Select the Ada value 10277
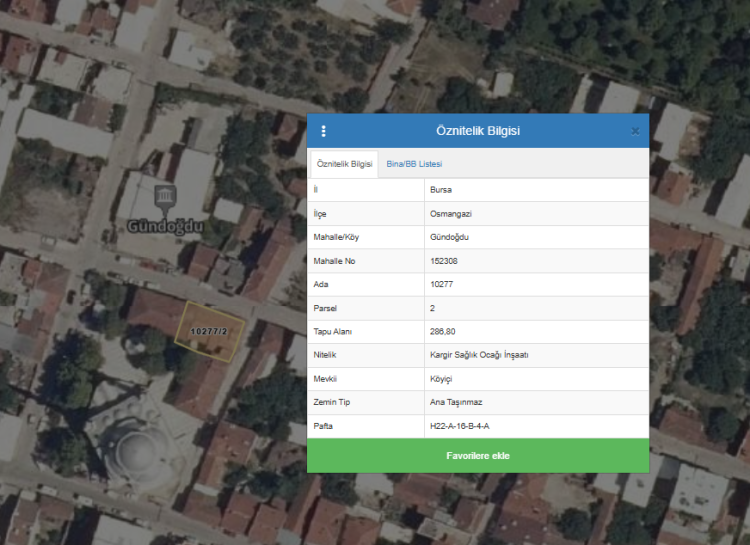This screenshot has height=545, width=750. pos(442,284)
